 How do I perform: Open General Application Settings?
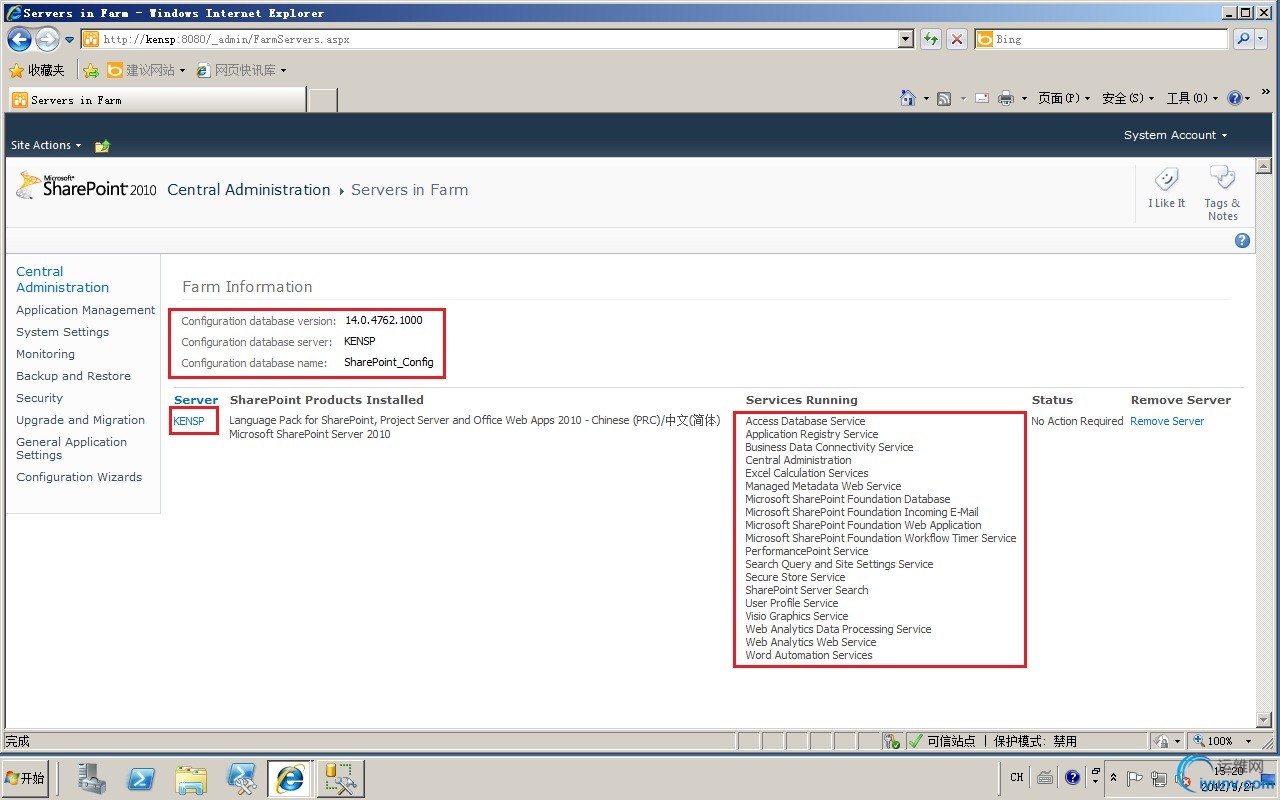[71, 448]
